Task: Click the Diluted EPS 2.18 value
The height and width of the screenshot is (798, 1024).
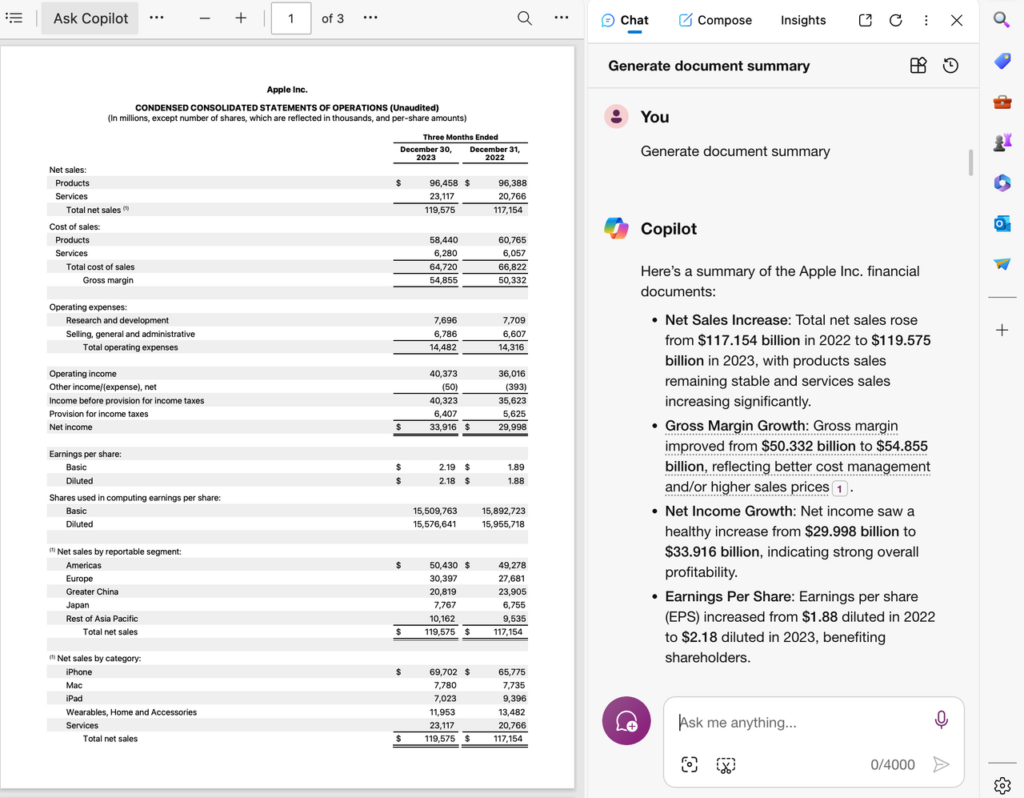Action: coord(447,481)
